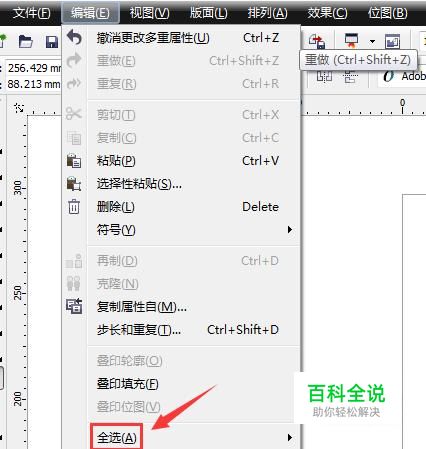Click the italic O font icon
The height and width of the screenshot is (449, 426).
click(388, 76)
